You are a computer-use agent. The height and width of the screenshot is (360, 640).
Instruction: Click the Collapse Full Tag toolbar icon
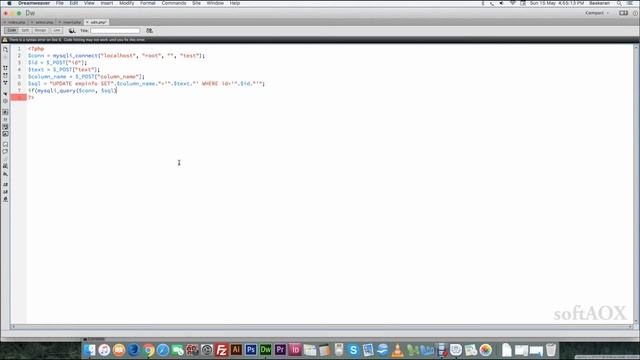(5, 68)
